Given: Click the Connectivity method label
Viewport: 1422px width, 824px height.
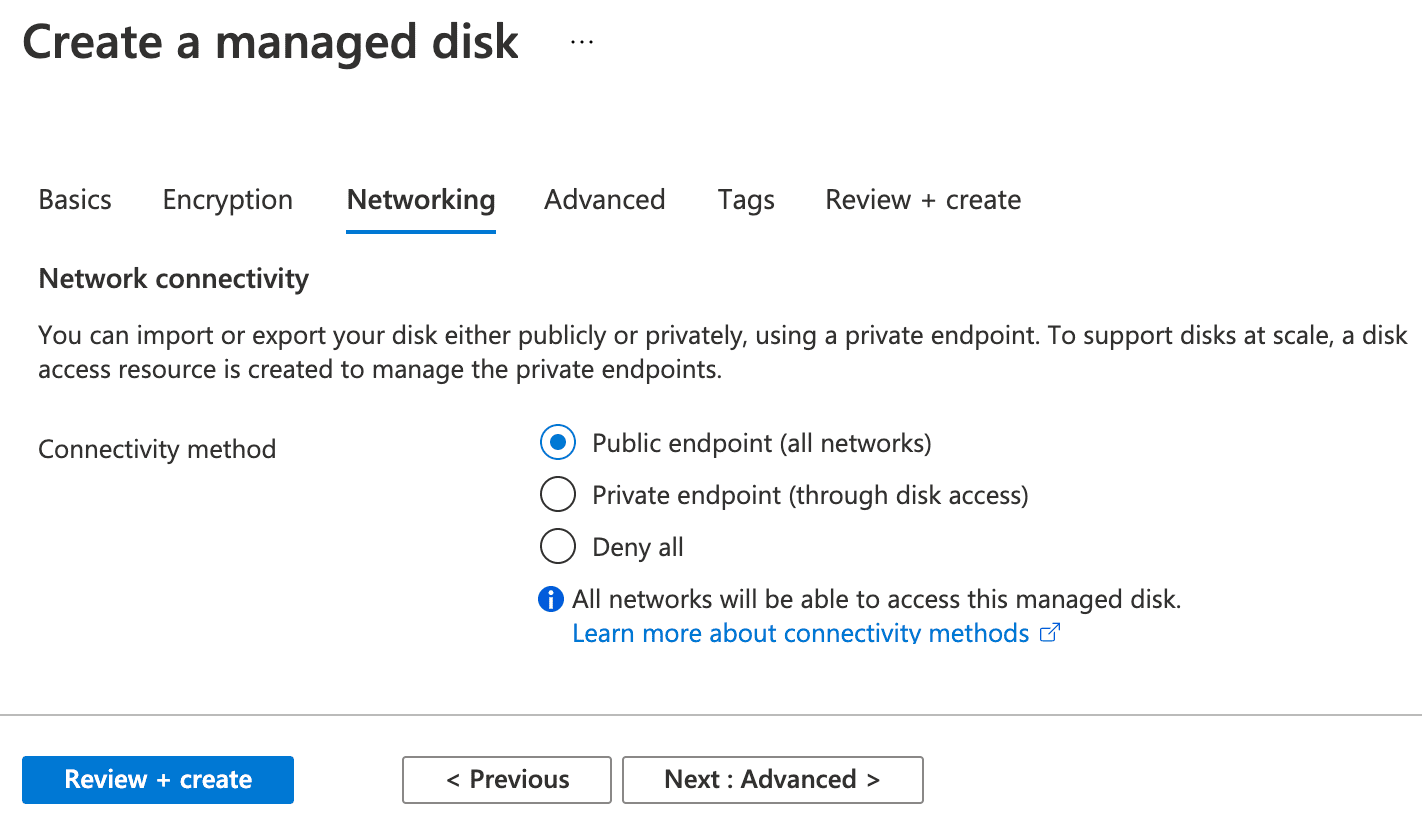Looking at the screenshot, I should 156,448.
